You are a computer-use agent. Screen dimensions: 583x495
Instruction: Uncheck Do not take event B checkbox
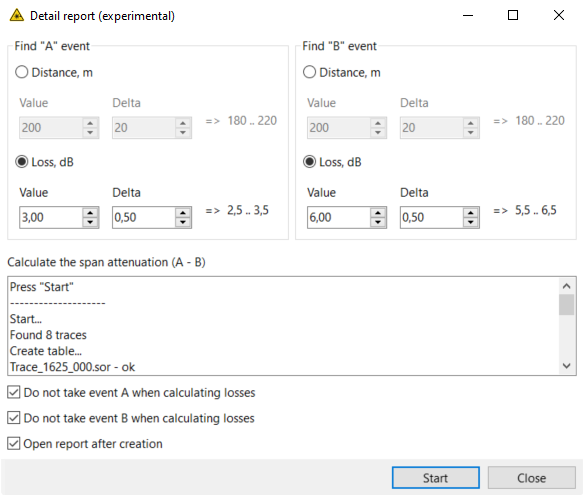point(14,418)
